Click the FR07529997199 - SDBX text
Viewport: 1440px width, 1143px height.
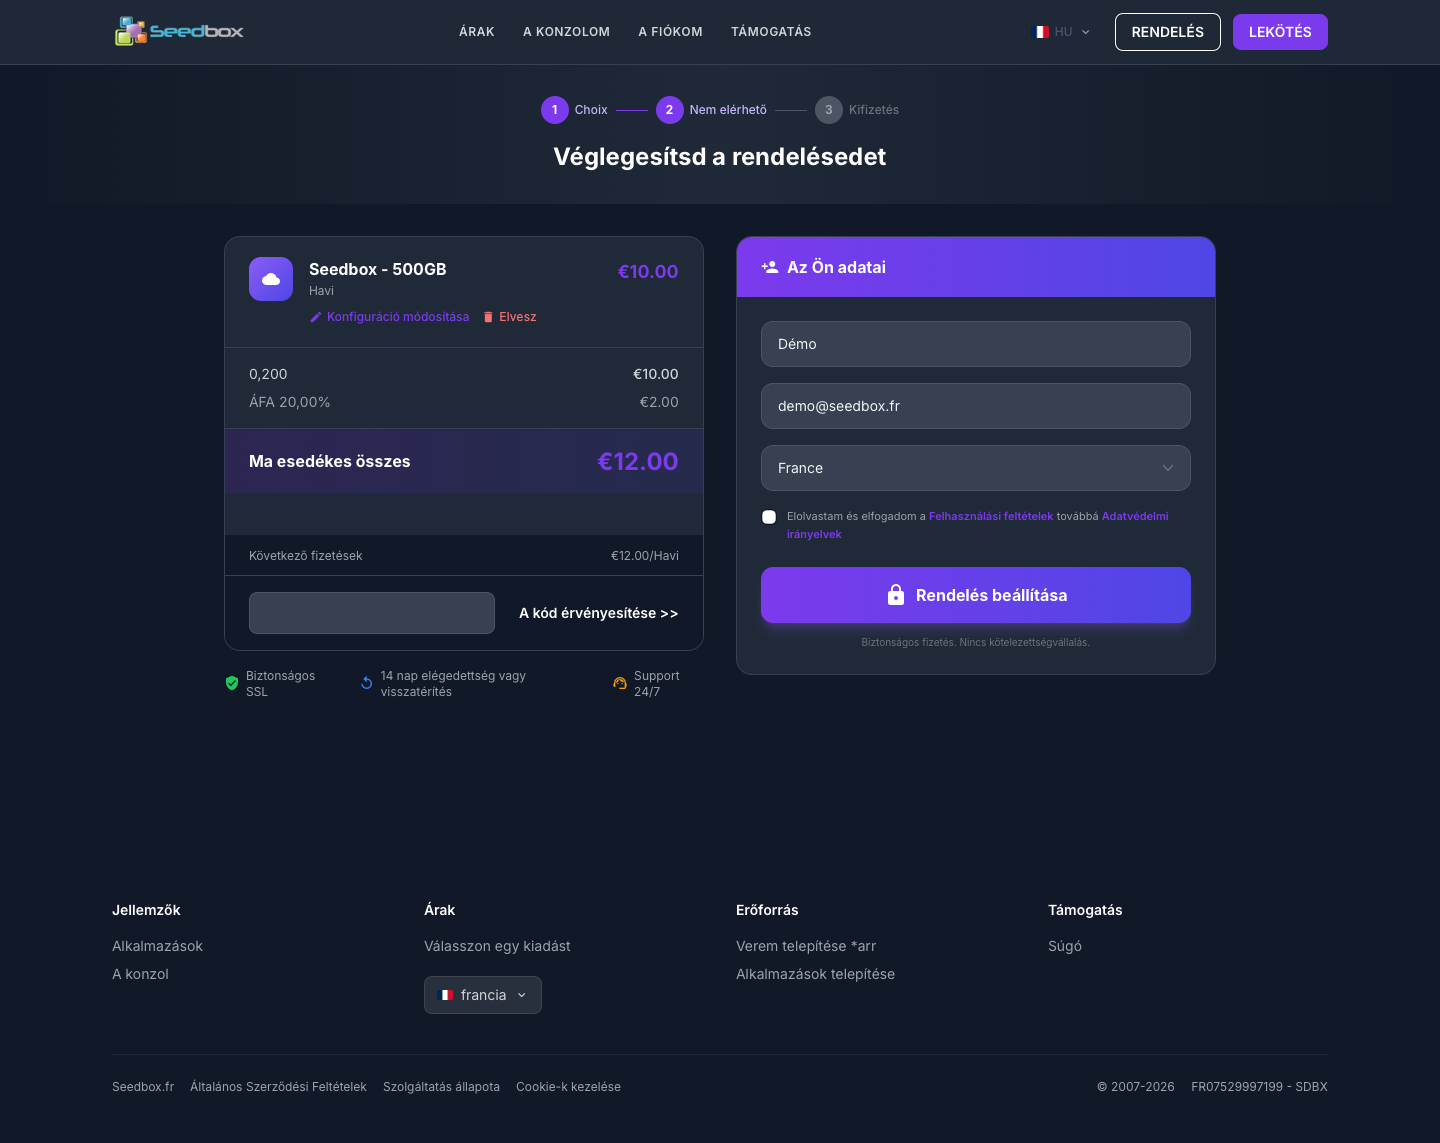(x=1259, y=1087)
